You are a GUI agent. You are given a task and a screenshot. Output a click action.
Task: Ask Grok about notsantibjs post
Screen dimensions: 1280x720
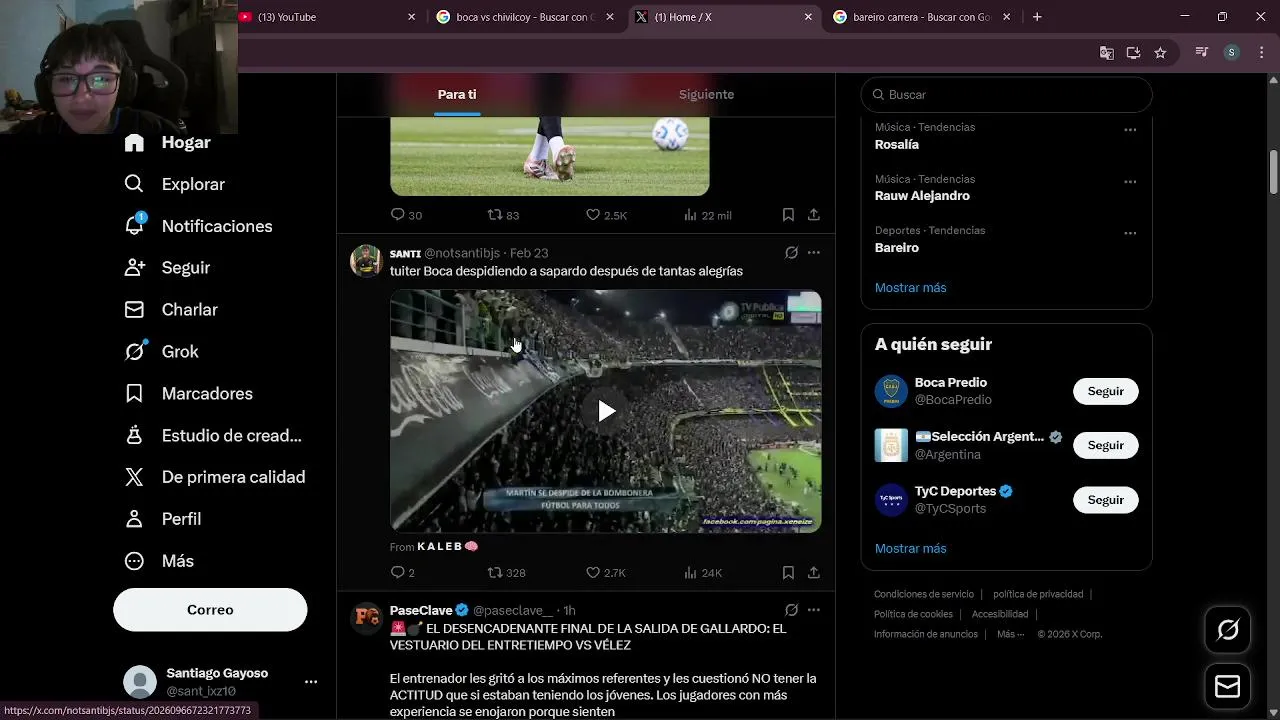791,253
